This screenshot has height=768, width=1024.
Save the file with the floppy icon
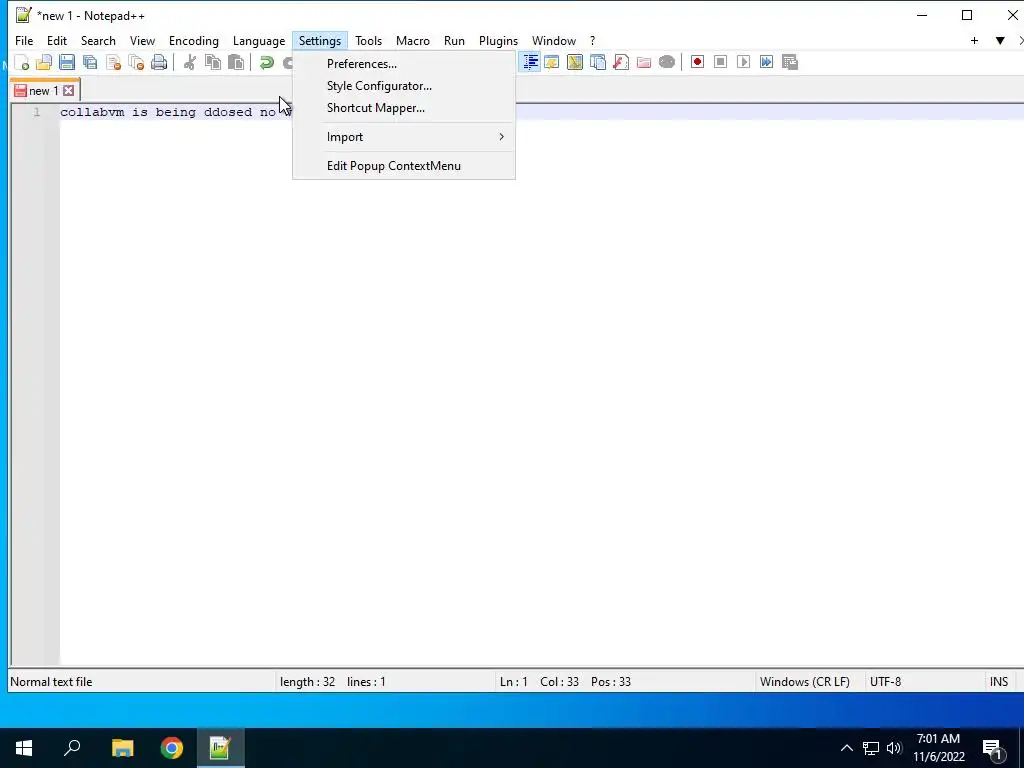click(x=67, y=62)
